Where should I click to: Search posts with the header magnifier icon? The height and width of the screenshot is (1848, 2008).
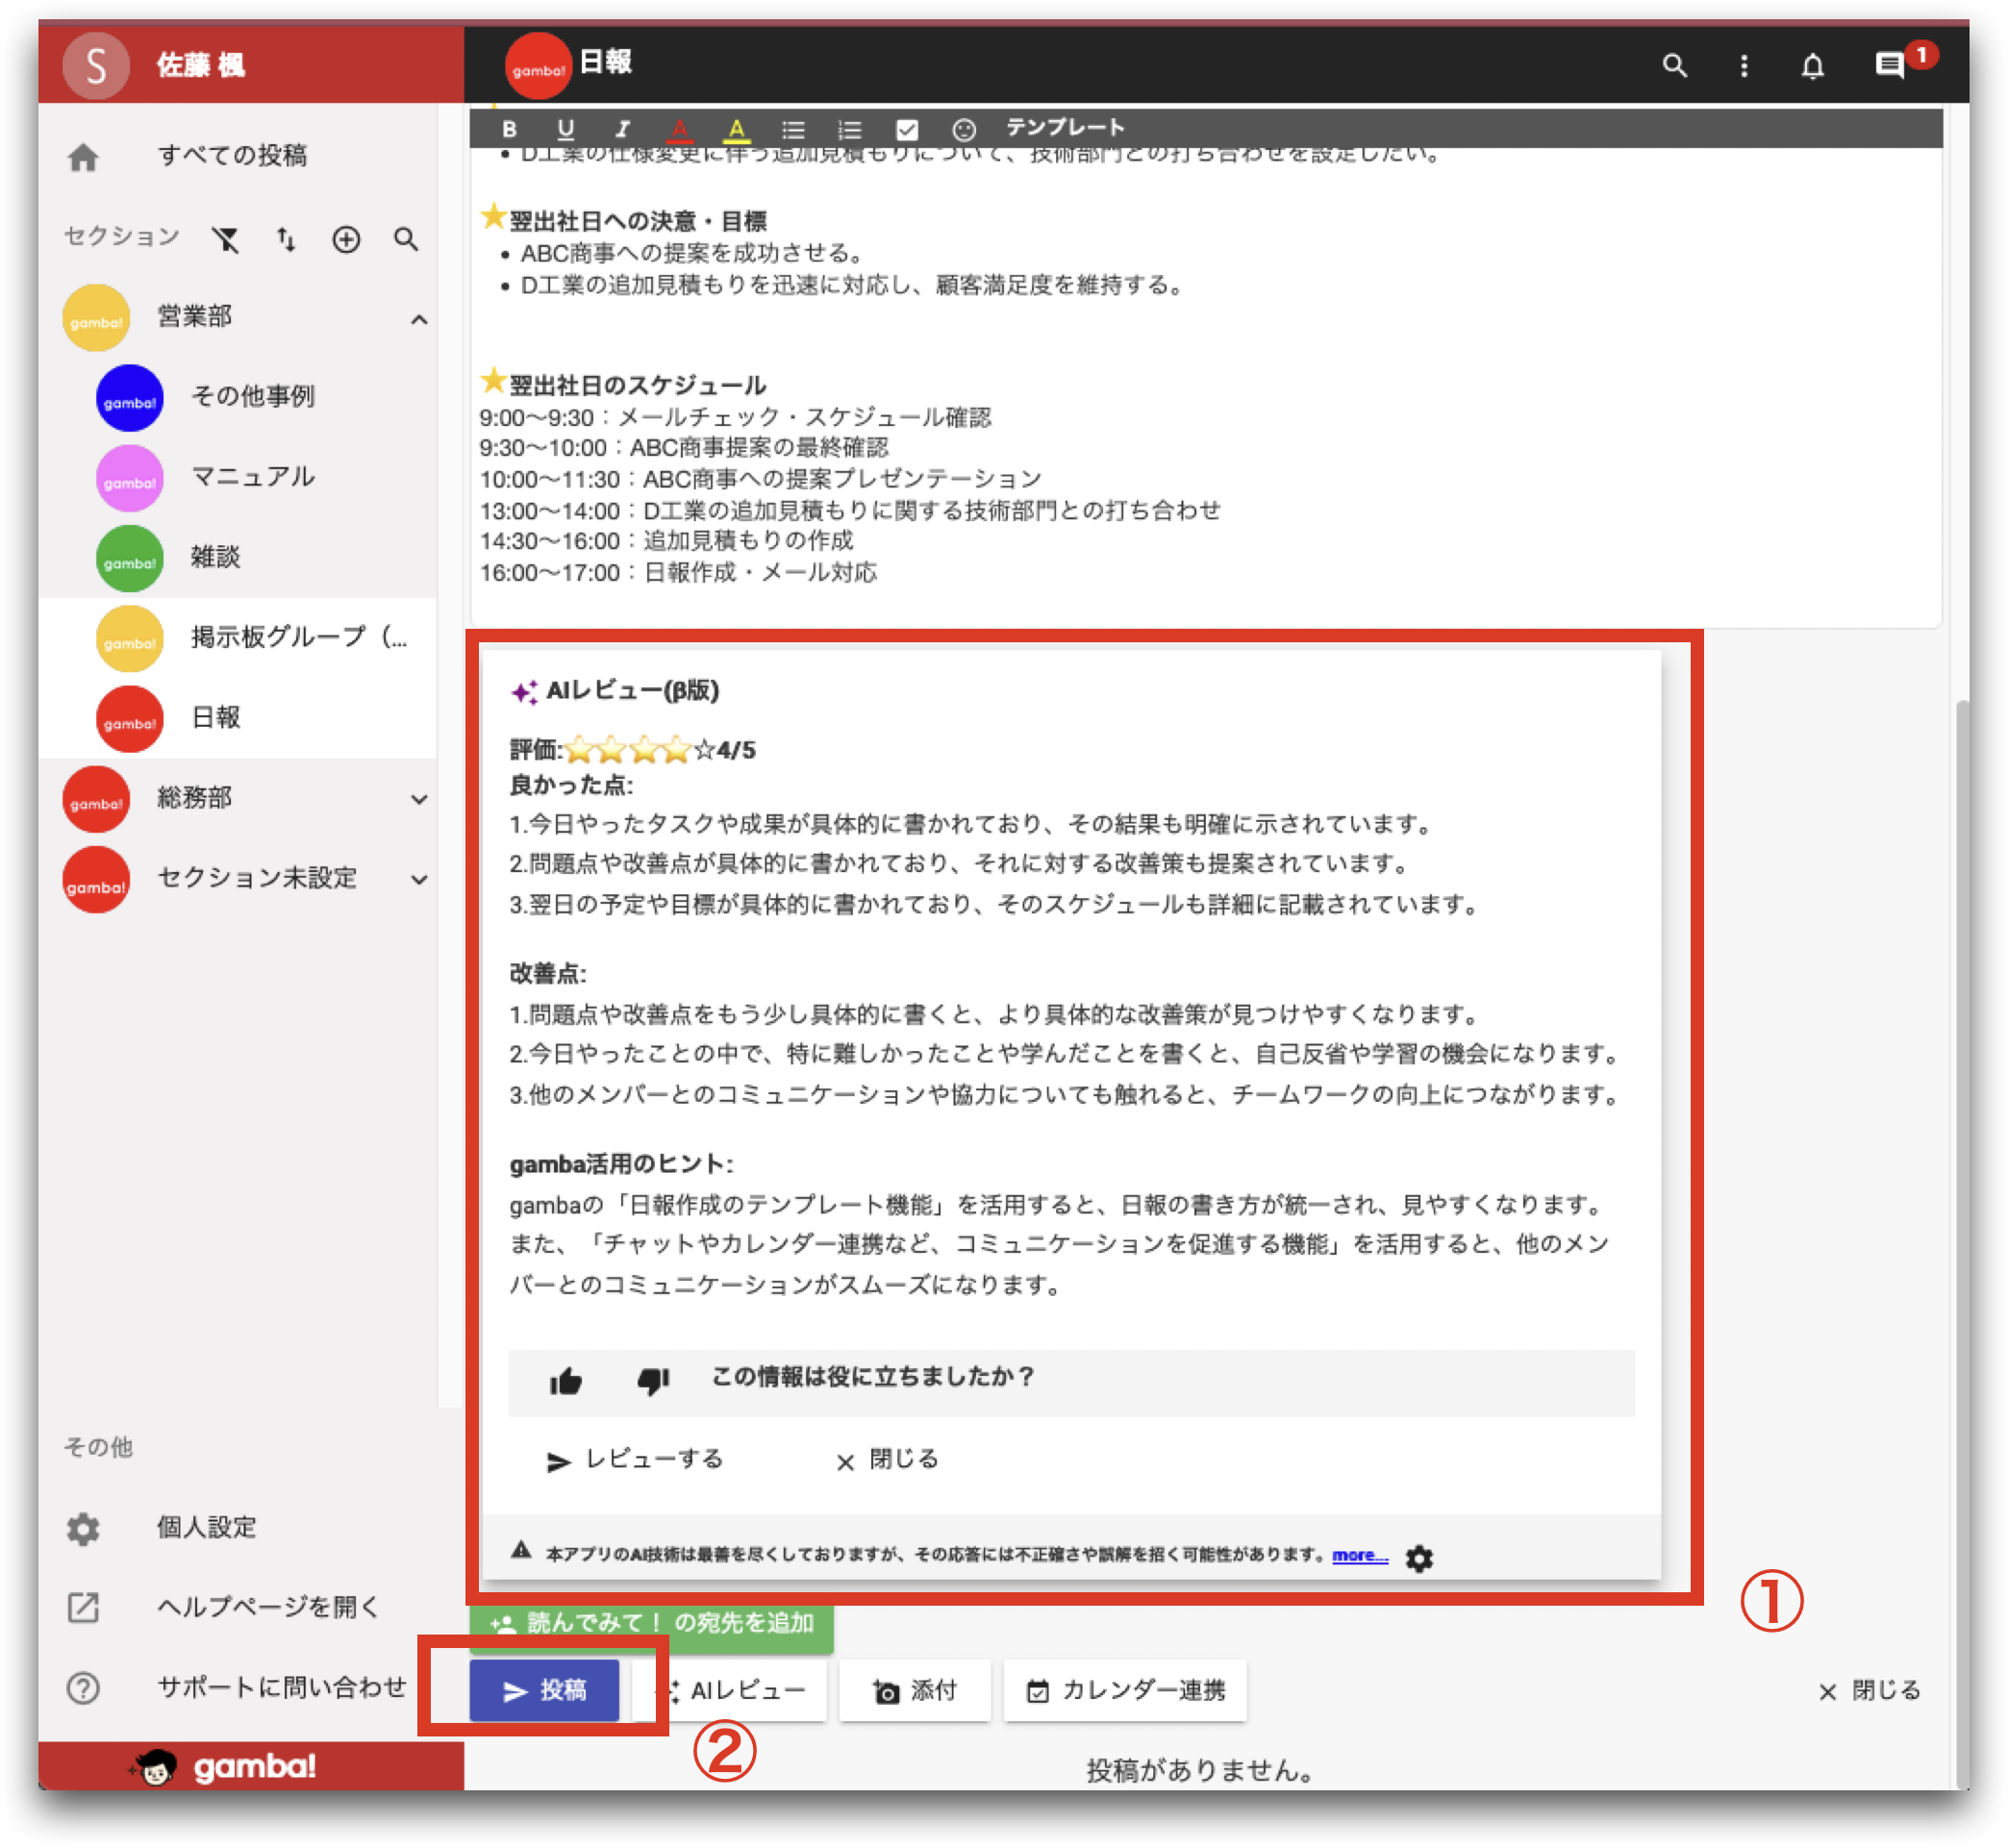[1675, 66]
